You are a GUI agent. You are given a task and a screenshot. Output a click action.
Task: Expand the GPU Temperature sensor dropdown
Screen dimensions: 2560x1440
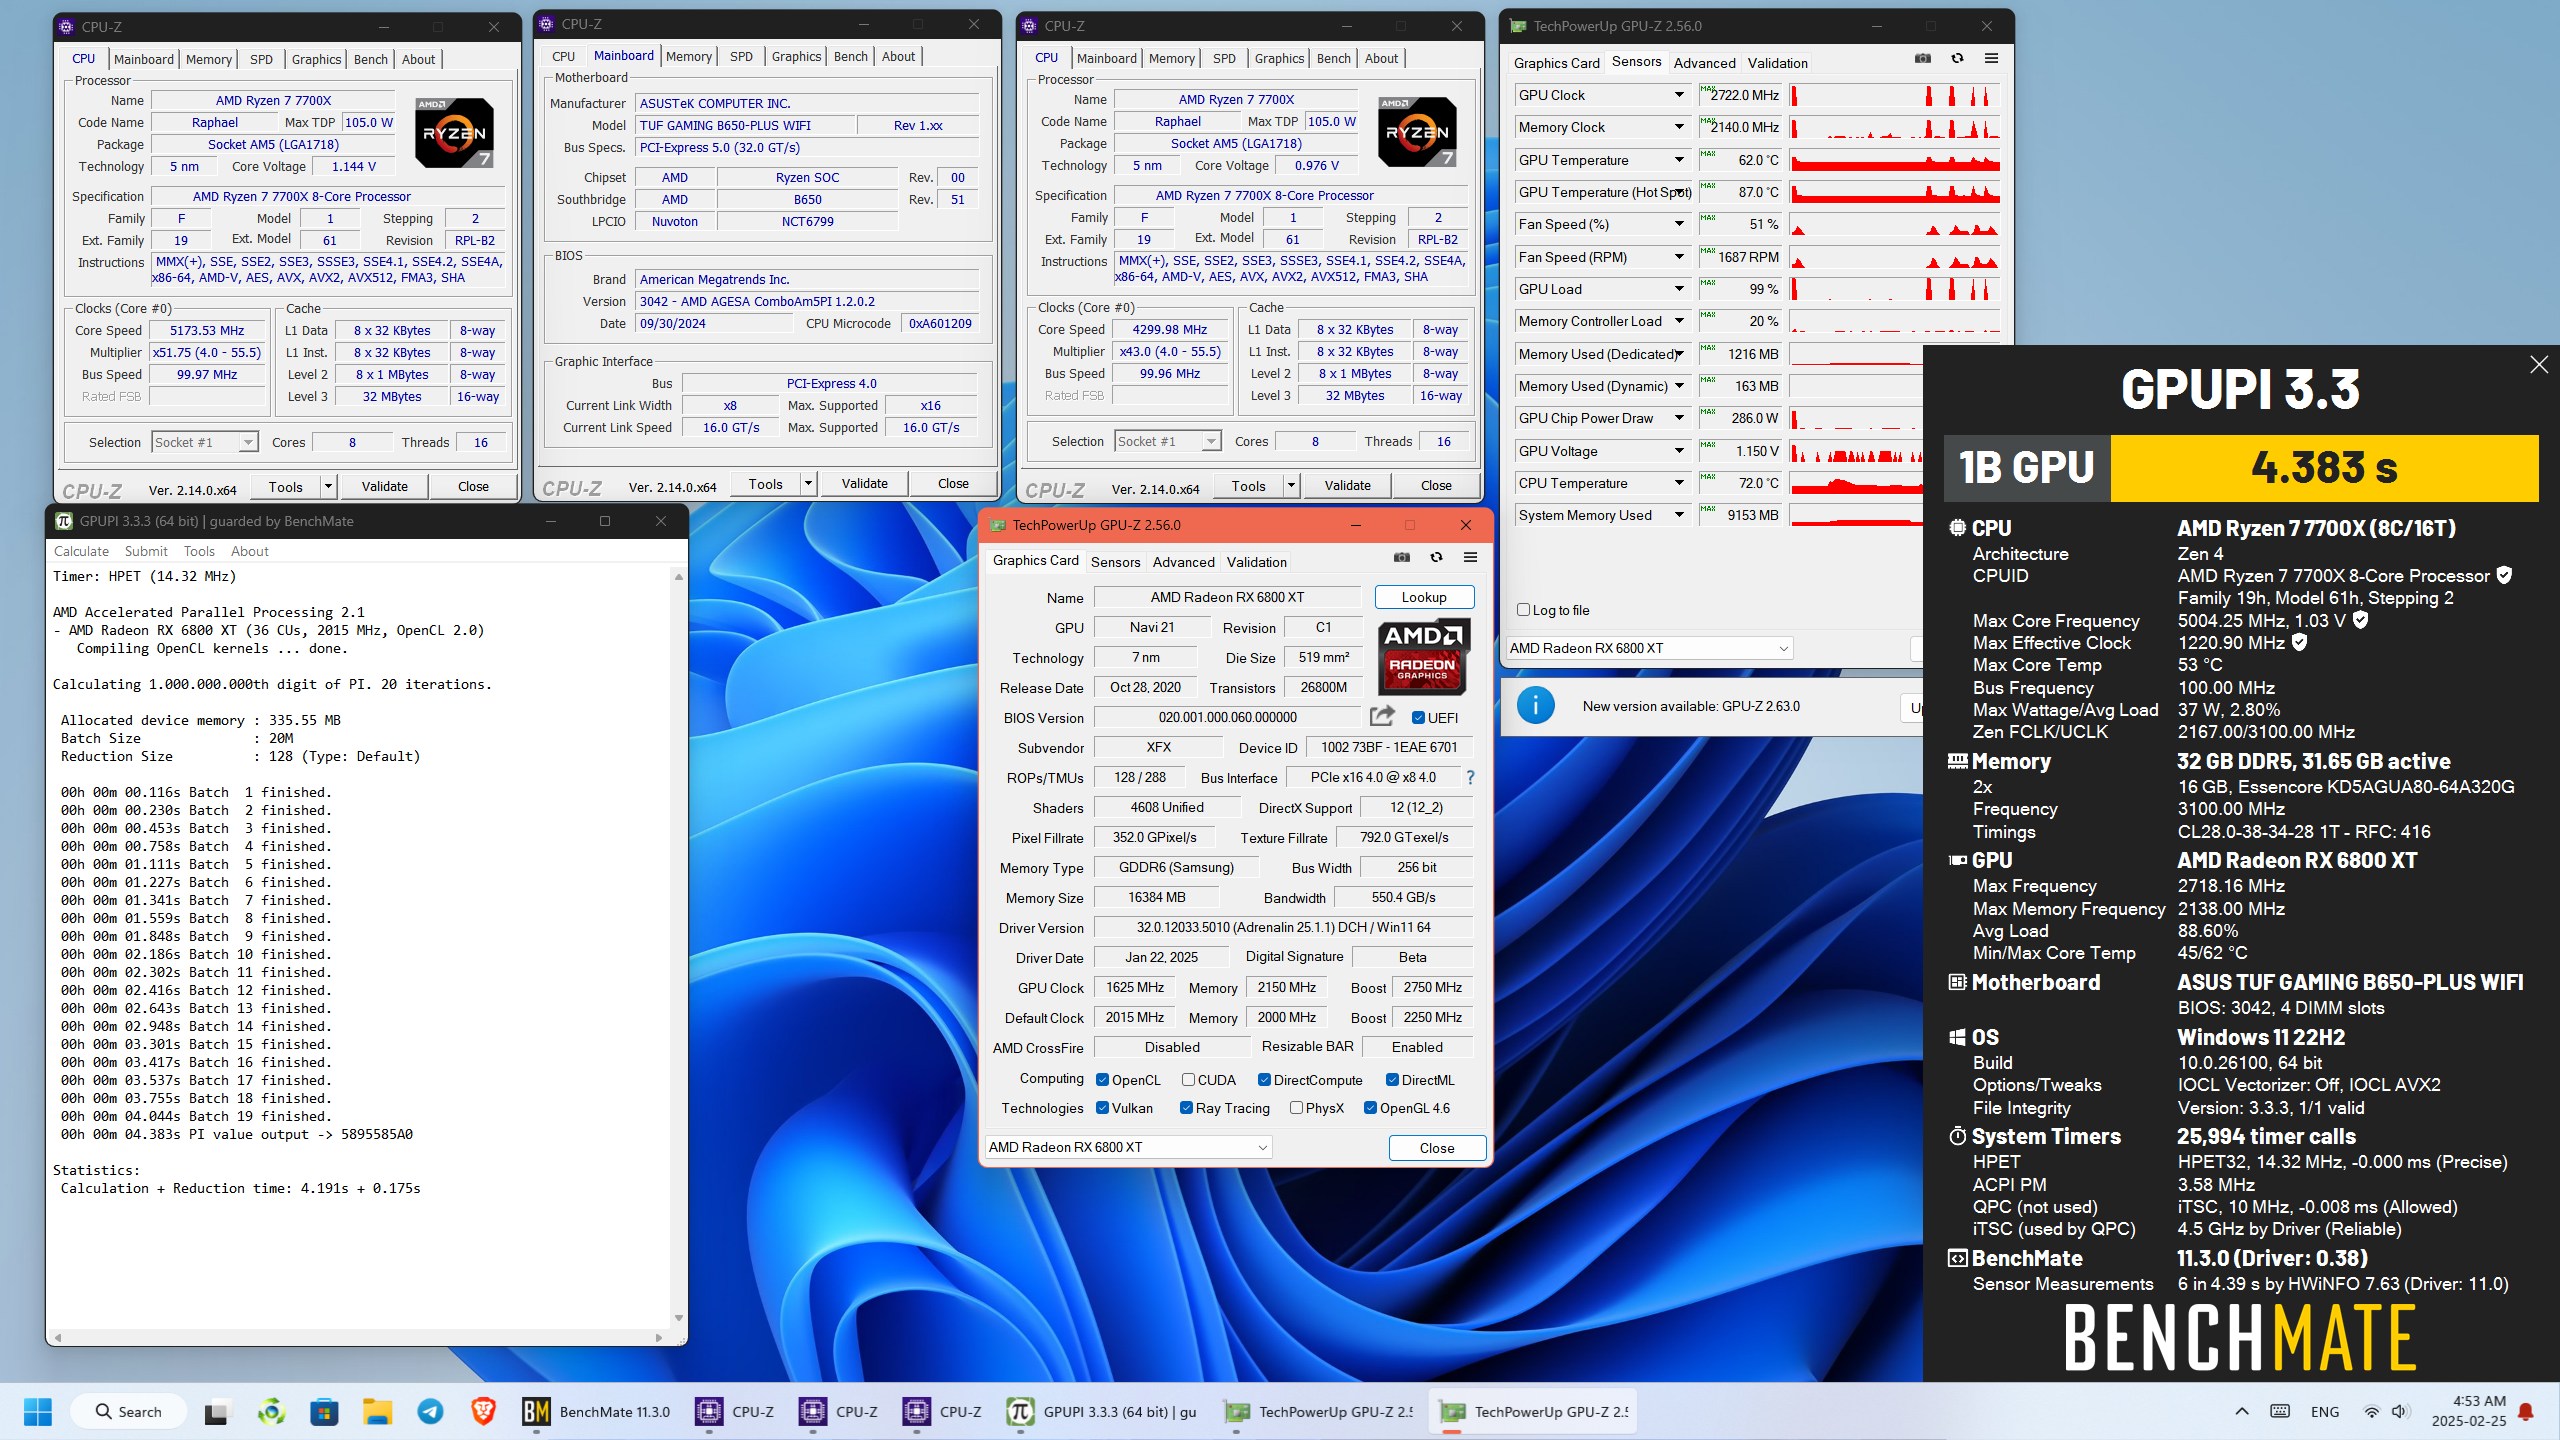(1679, 160)
